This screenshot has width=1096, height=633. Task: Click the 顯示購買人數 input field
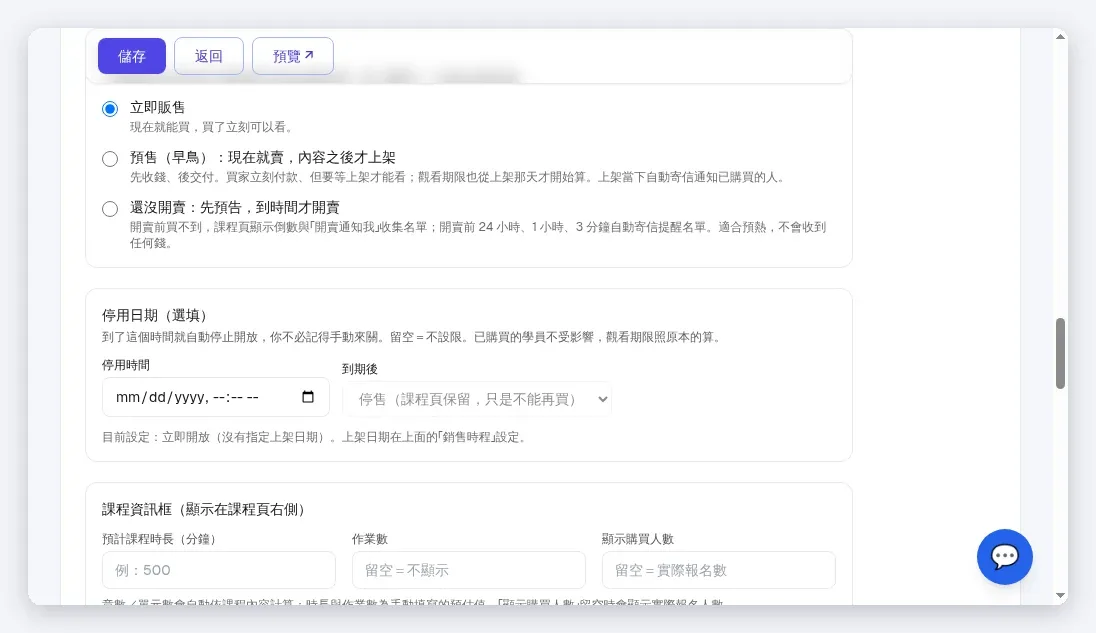(719, 570)
